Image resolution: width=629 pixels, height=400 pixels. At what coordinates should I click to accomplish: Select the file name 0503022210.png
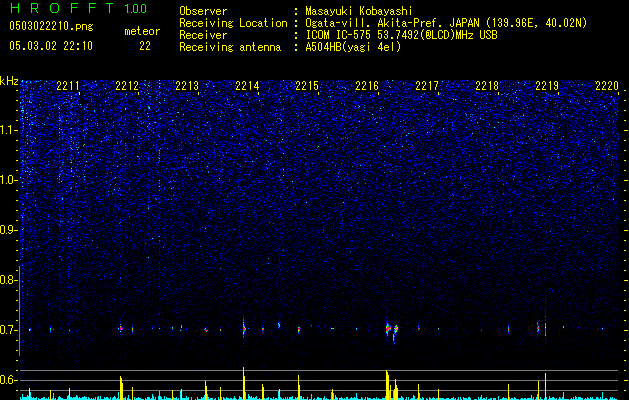click(x=51, y=26)
